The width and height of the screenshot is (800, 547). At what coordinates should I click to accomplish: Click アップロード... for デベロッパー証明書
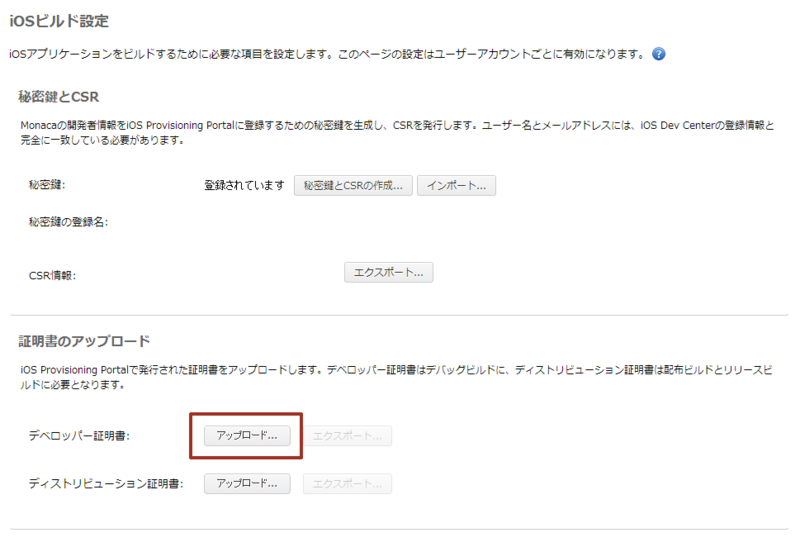click(x=247, y=436)
